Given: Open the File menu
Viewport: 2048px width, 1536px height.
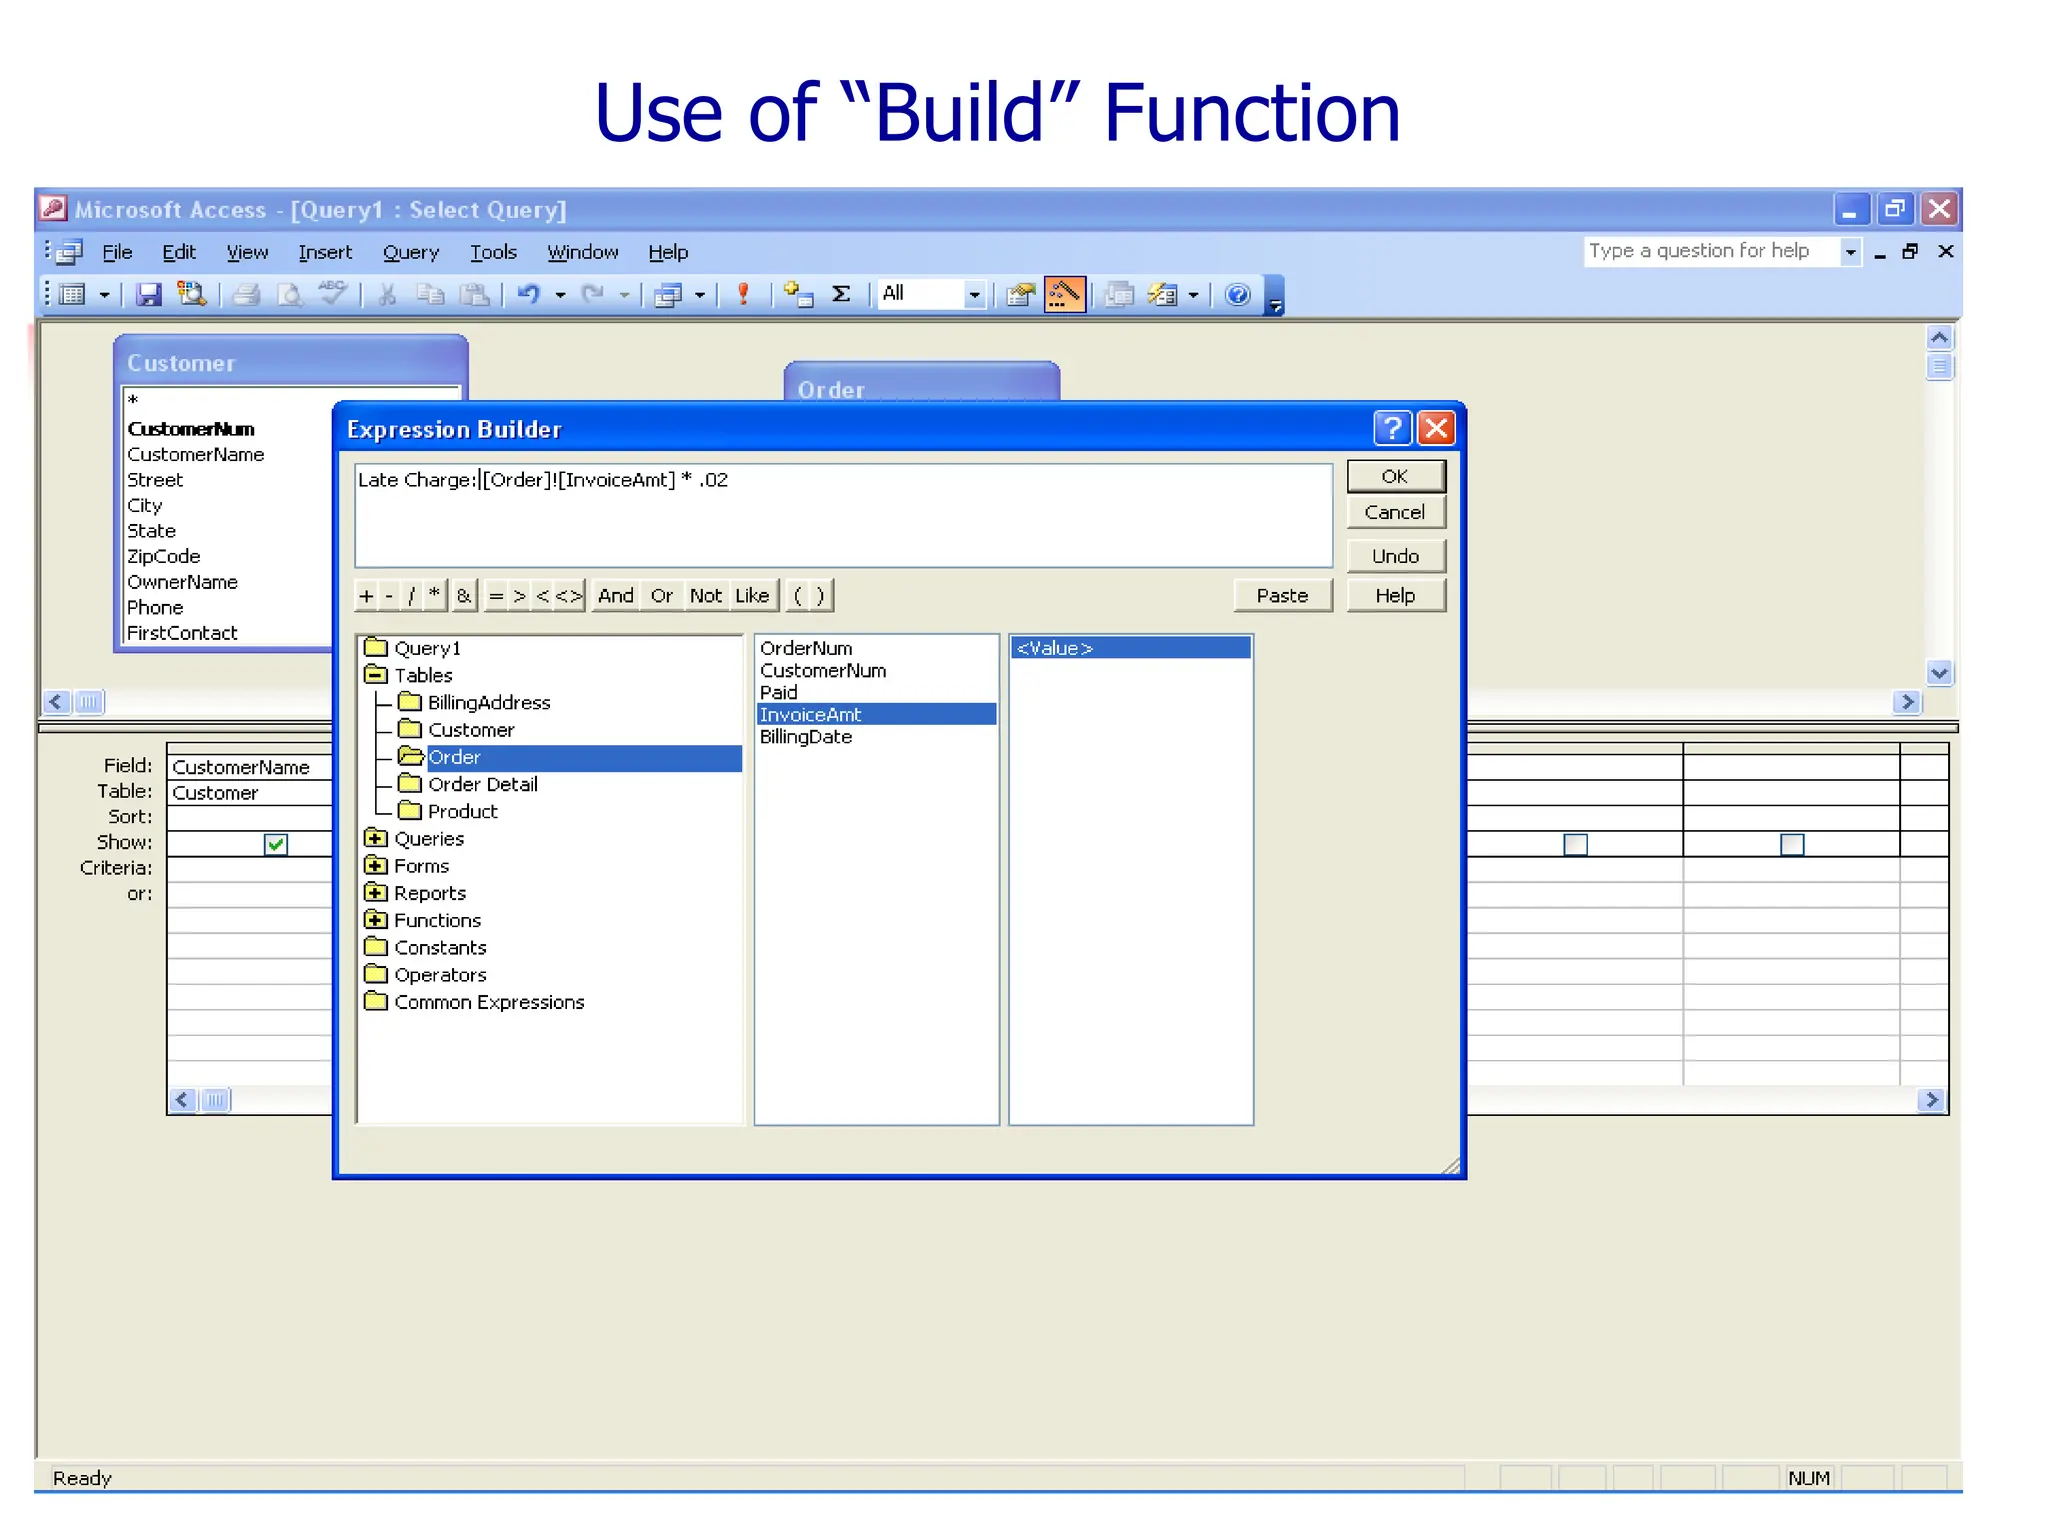Looking at the screenshot, I should click(x=117, y=252).
